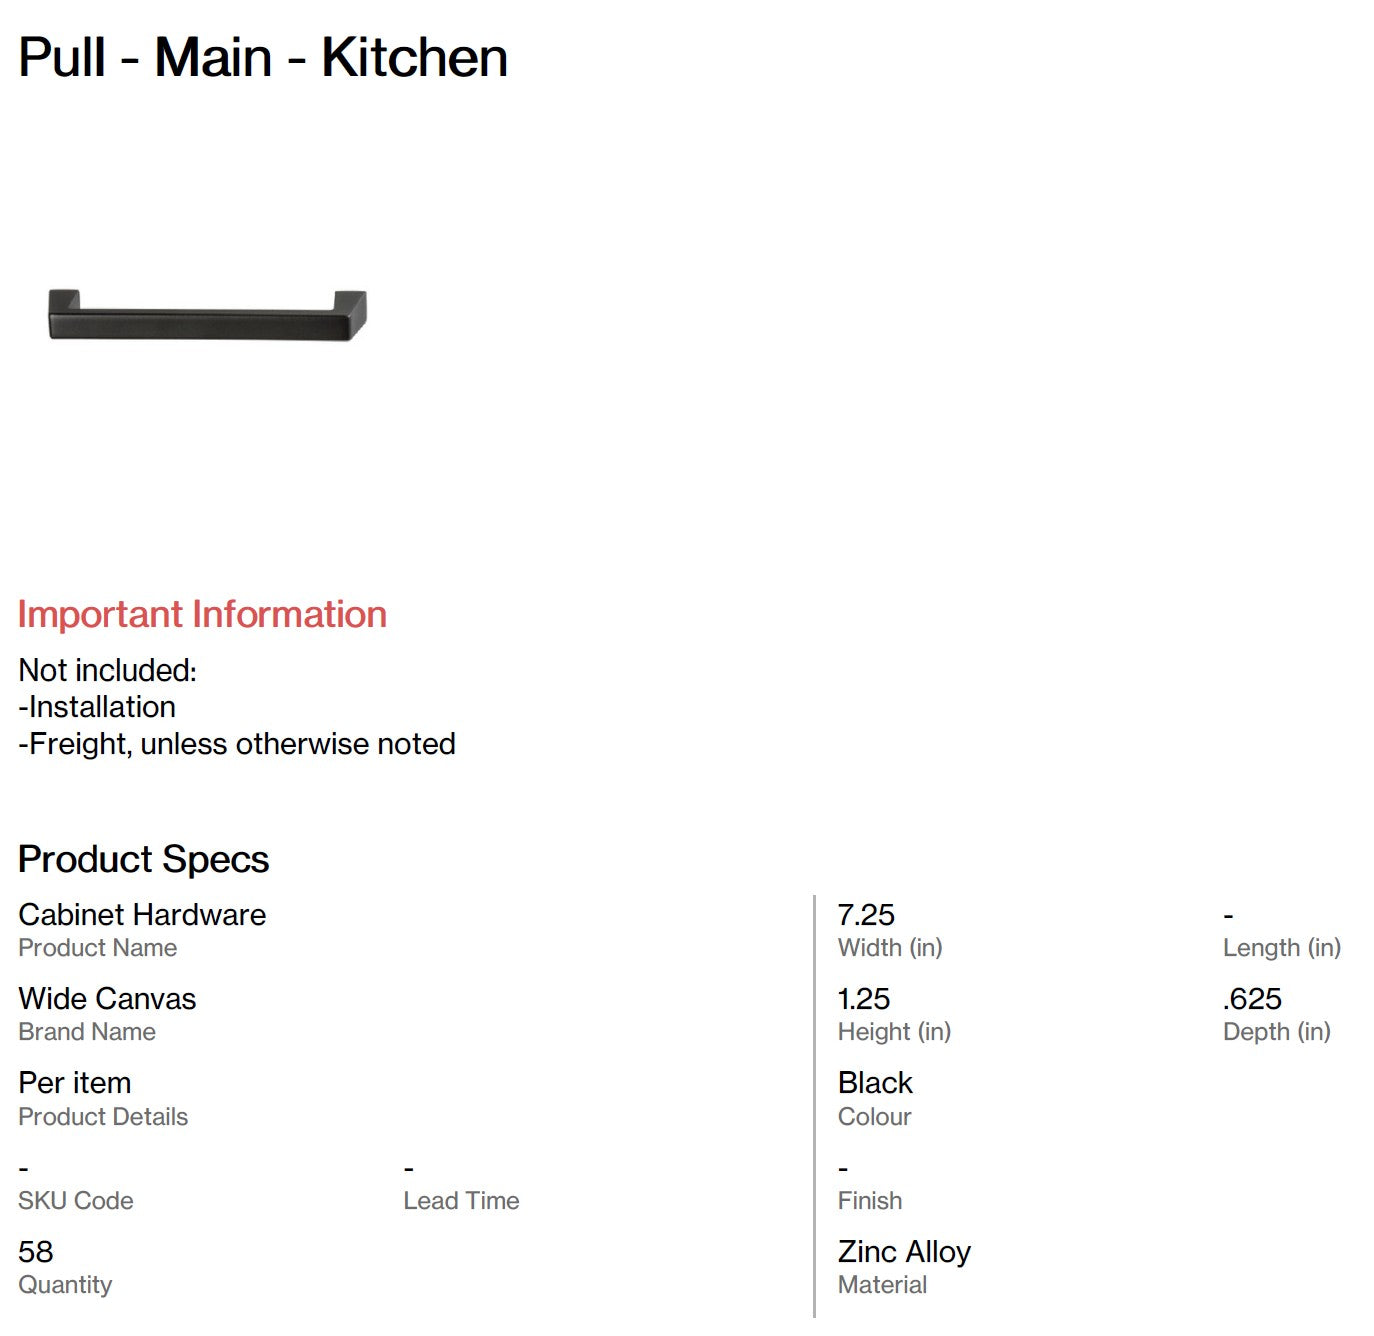Click the black cabinet pull product image

click(x=208, y=315)
